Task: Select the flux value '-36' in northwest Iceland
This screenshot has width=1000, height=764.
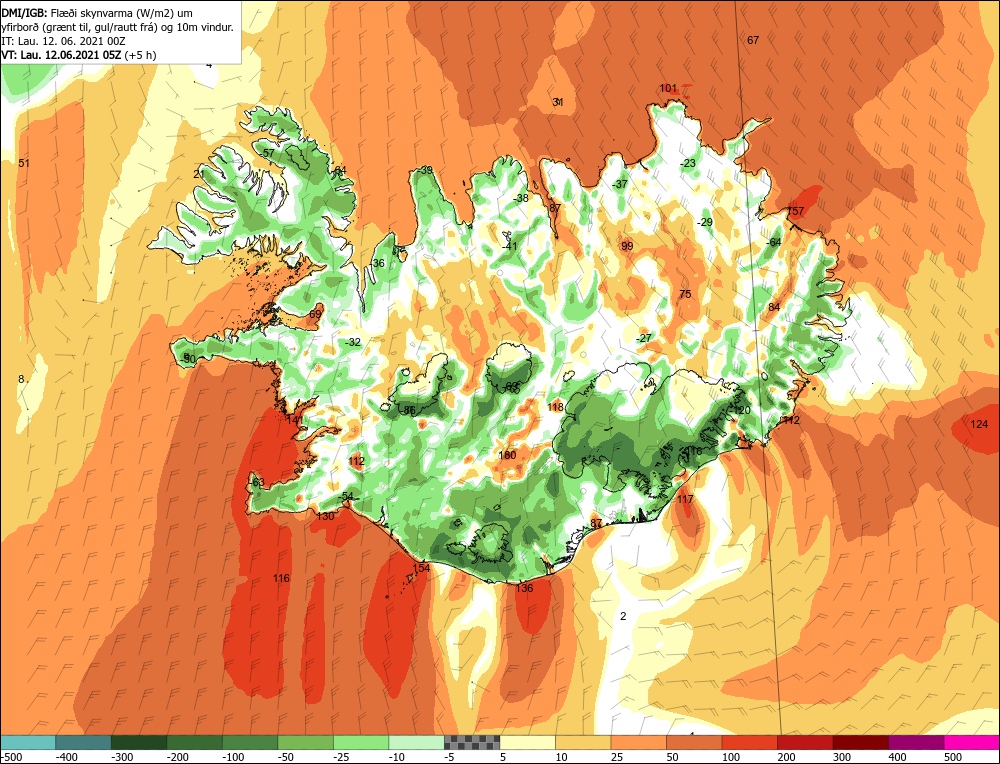Action: coord(378,263)
